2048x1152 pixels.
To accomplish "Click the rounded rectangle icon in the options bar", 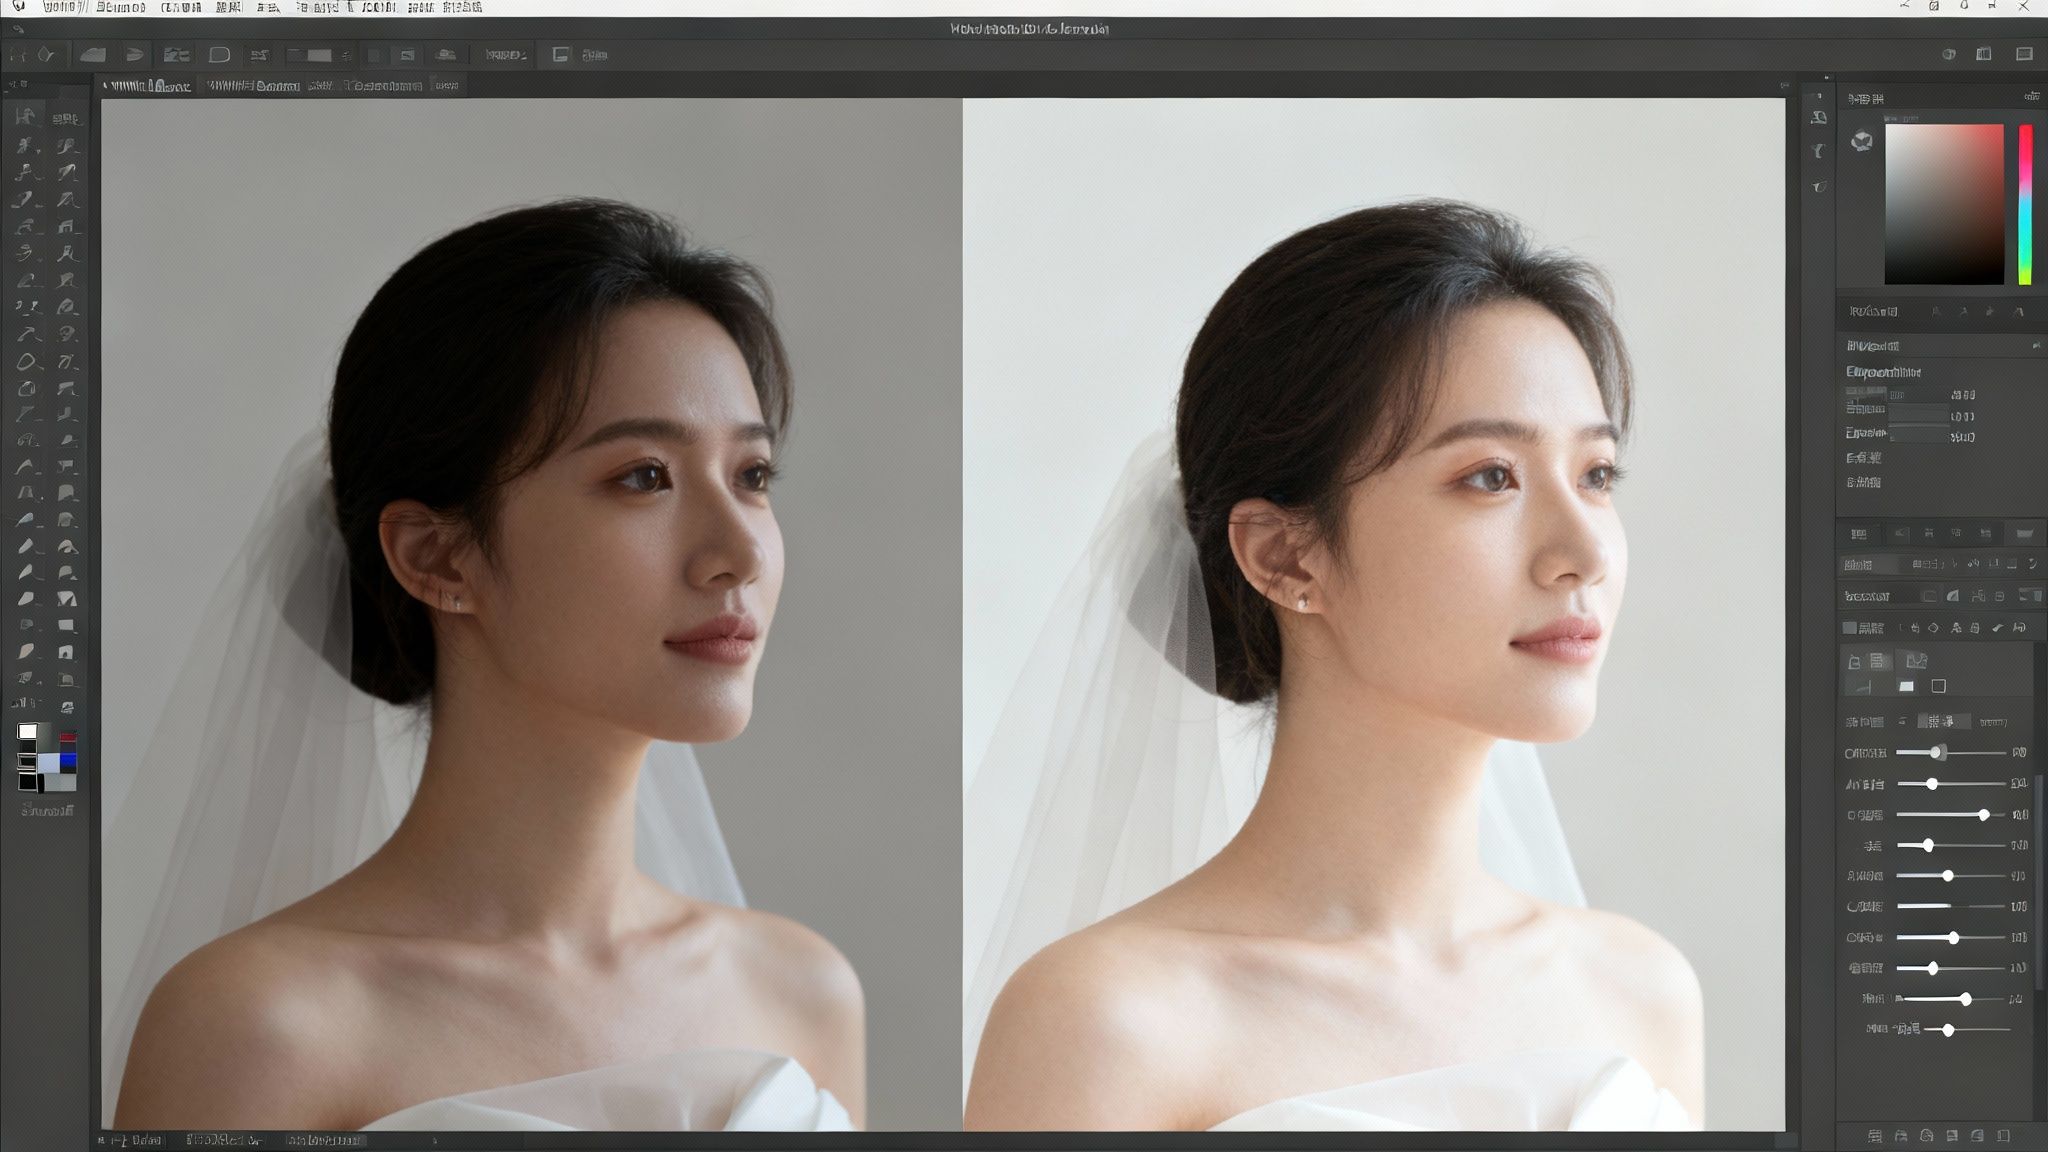I will (219, 55).
